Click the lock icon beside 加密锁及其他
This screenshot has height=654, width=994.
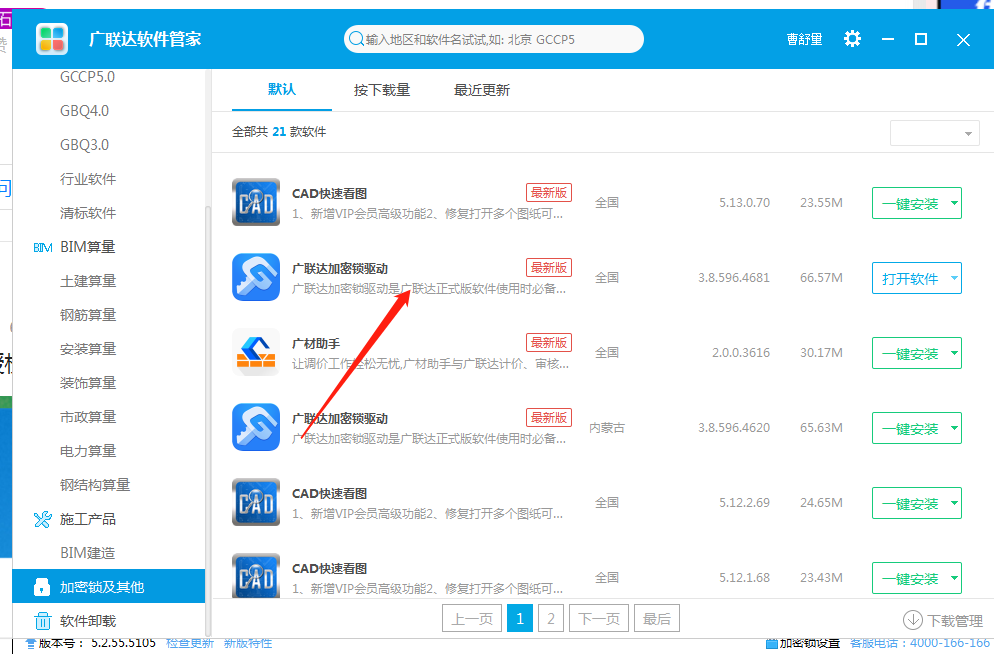[x=42, y=587]
